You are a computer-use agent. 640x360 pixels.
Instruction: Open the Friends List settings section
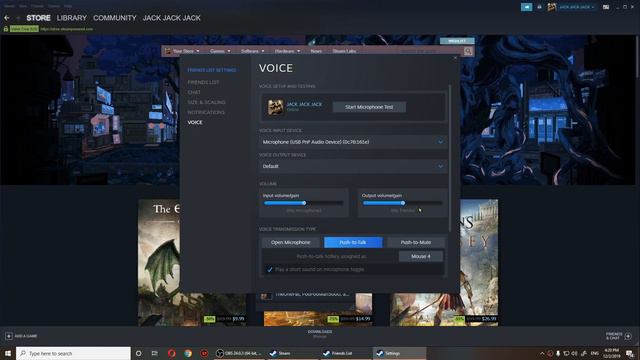pos(203,82)
